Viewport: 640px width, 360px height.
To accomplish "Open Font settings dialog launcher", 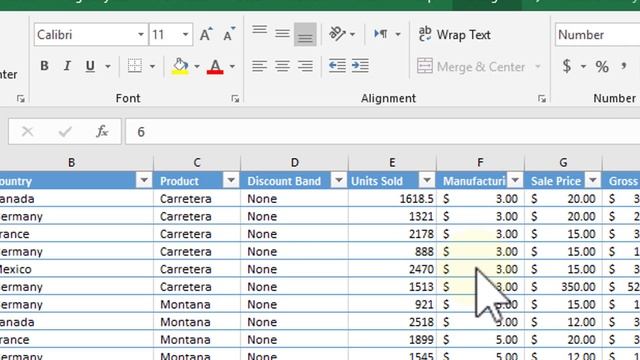I will tap(235, 98).
